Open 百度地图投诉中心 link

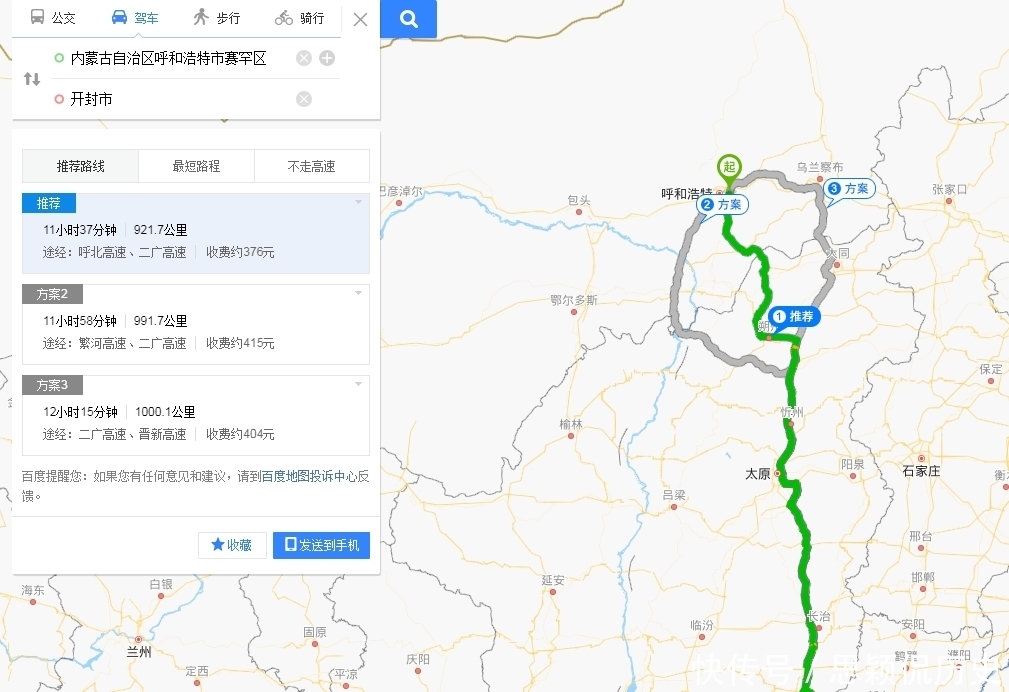tap(309, 476)
